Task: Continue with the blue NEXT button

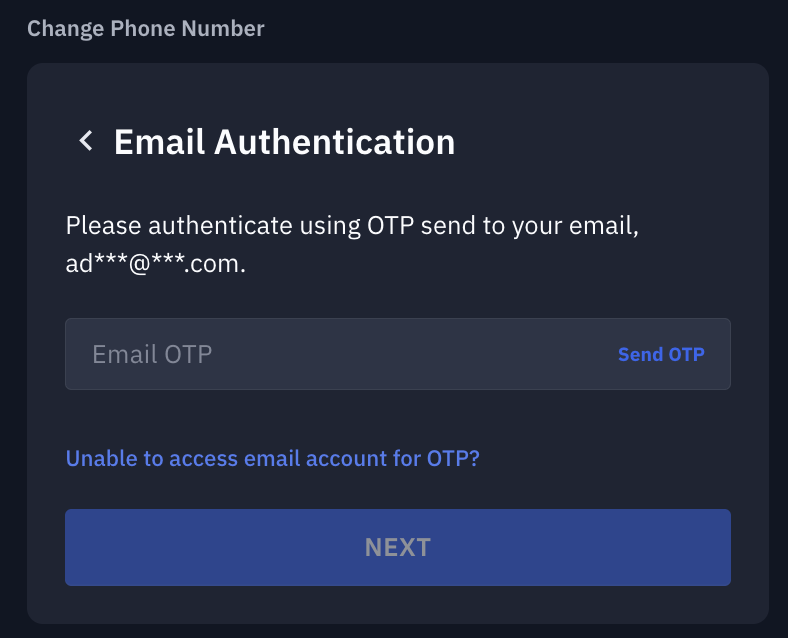Action: coord(397,547)
